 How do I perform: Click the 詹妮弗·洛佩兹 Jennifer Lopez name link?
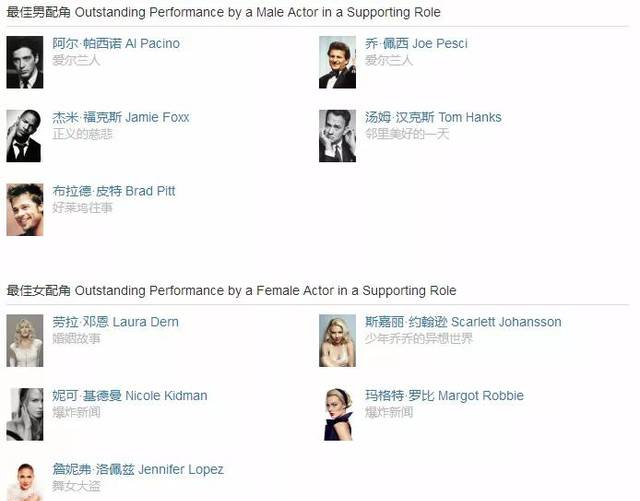tap(138, 469)
